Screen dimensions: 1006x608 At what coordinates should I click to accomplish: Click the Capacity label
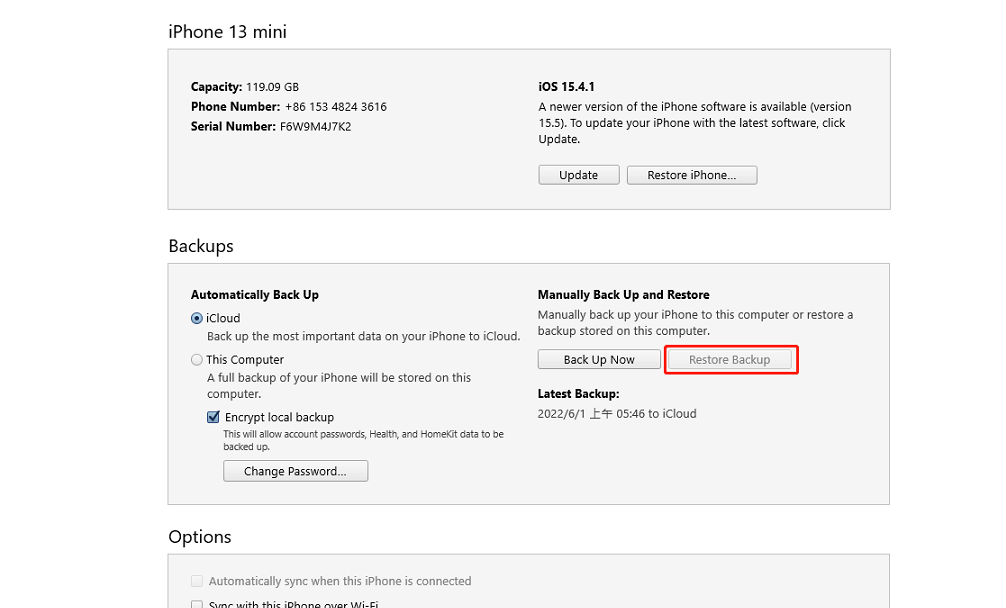216,87
